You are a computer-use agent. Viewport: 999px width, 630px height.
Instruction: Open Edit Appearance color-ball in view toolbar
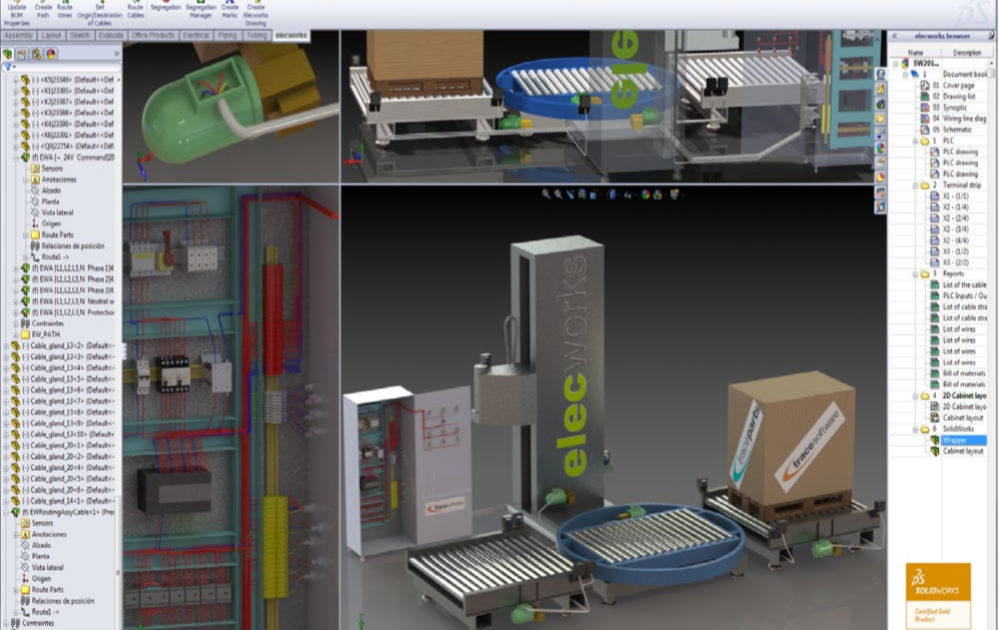[x=645, y=194]
